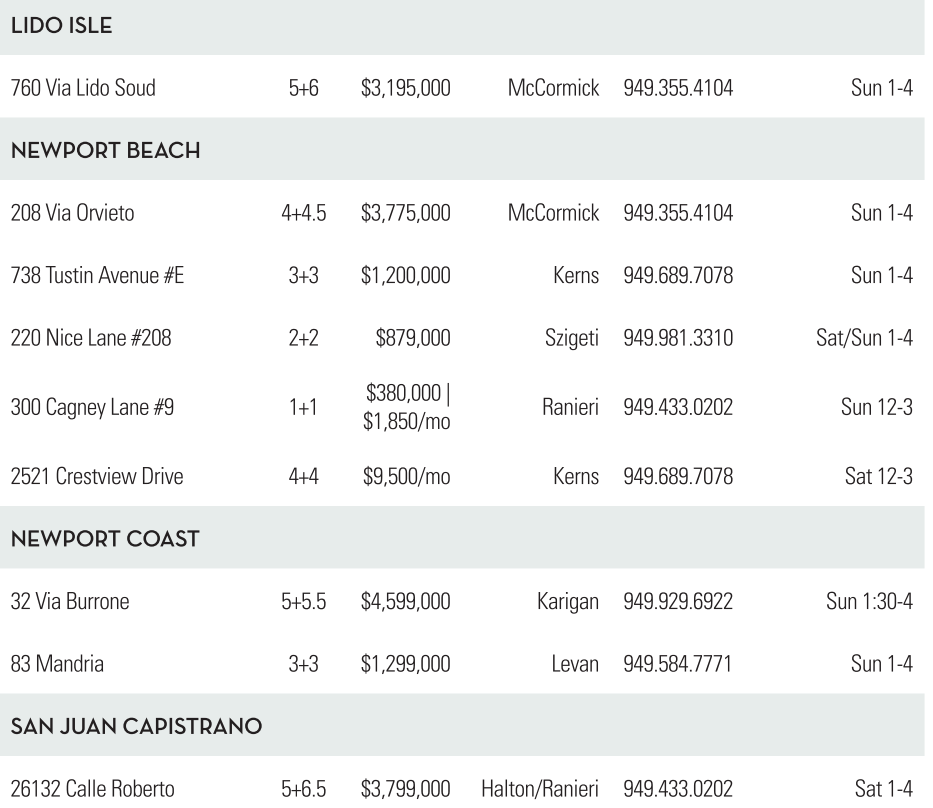Image resolution: width=933 pixels, height=808 pixels.
Task: Open the 32 Via Burrone listing
Action: (69, 601)
